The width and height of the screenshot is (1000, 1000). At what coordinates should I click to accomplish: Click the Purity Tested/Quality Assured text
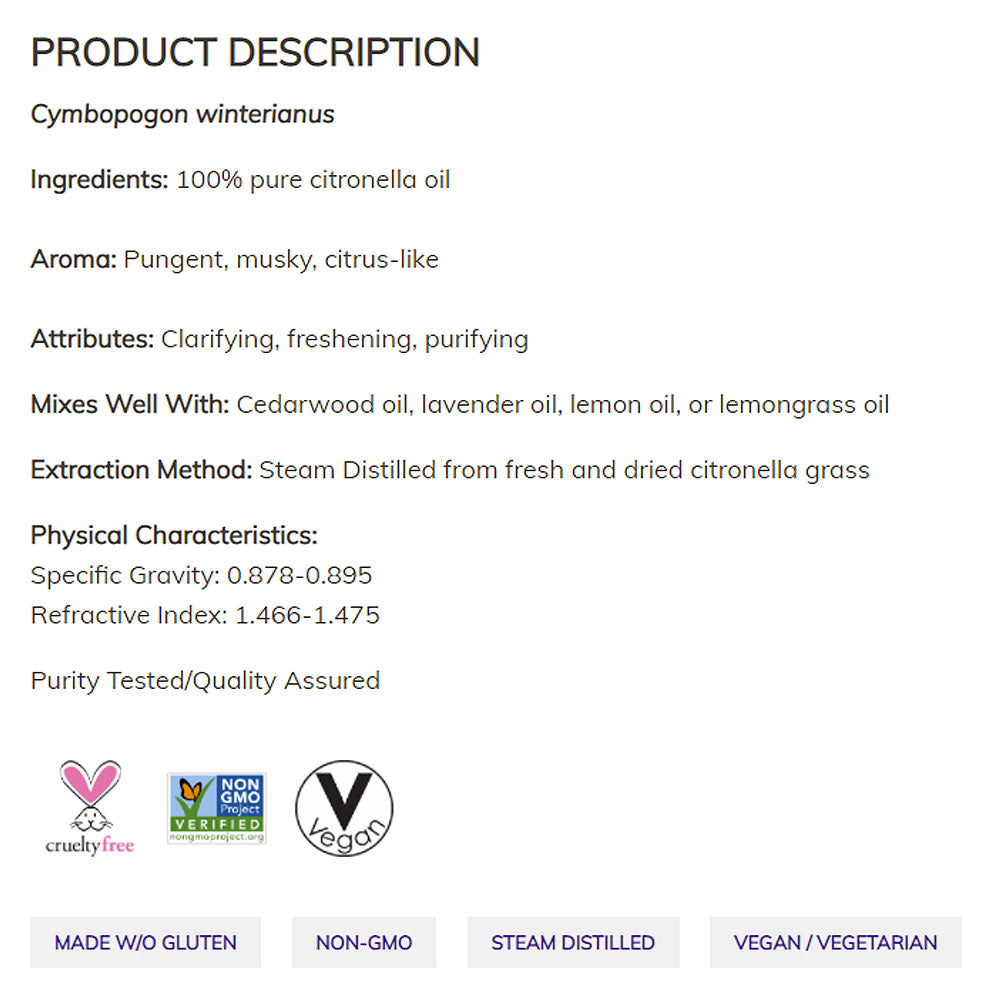click(x=205, y=681)
